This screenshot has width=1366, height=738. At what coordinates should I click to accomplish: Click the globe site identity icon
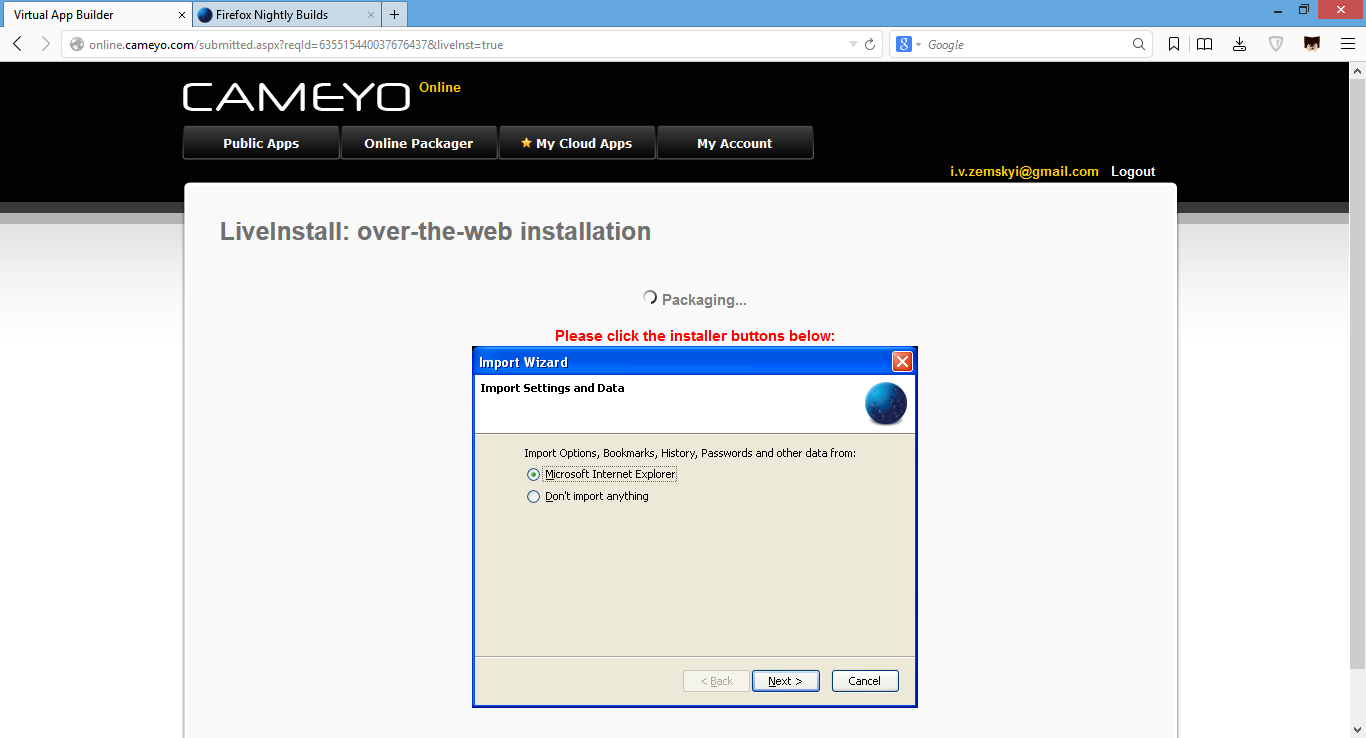coord(76,44)
